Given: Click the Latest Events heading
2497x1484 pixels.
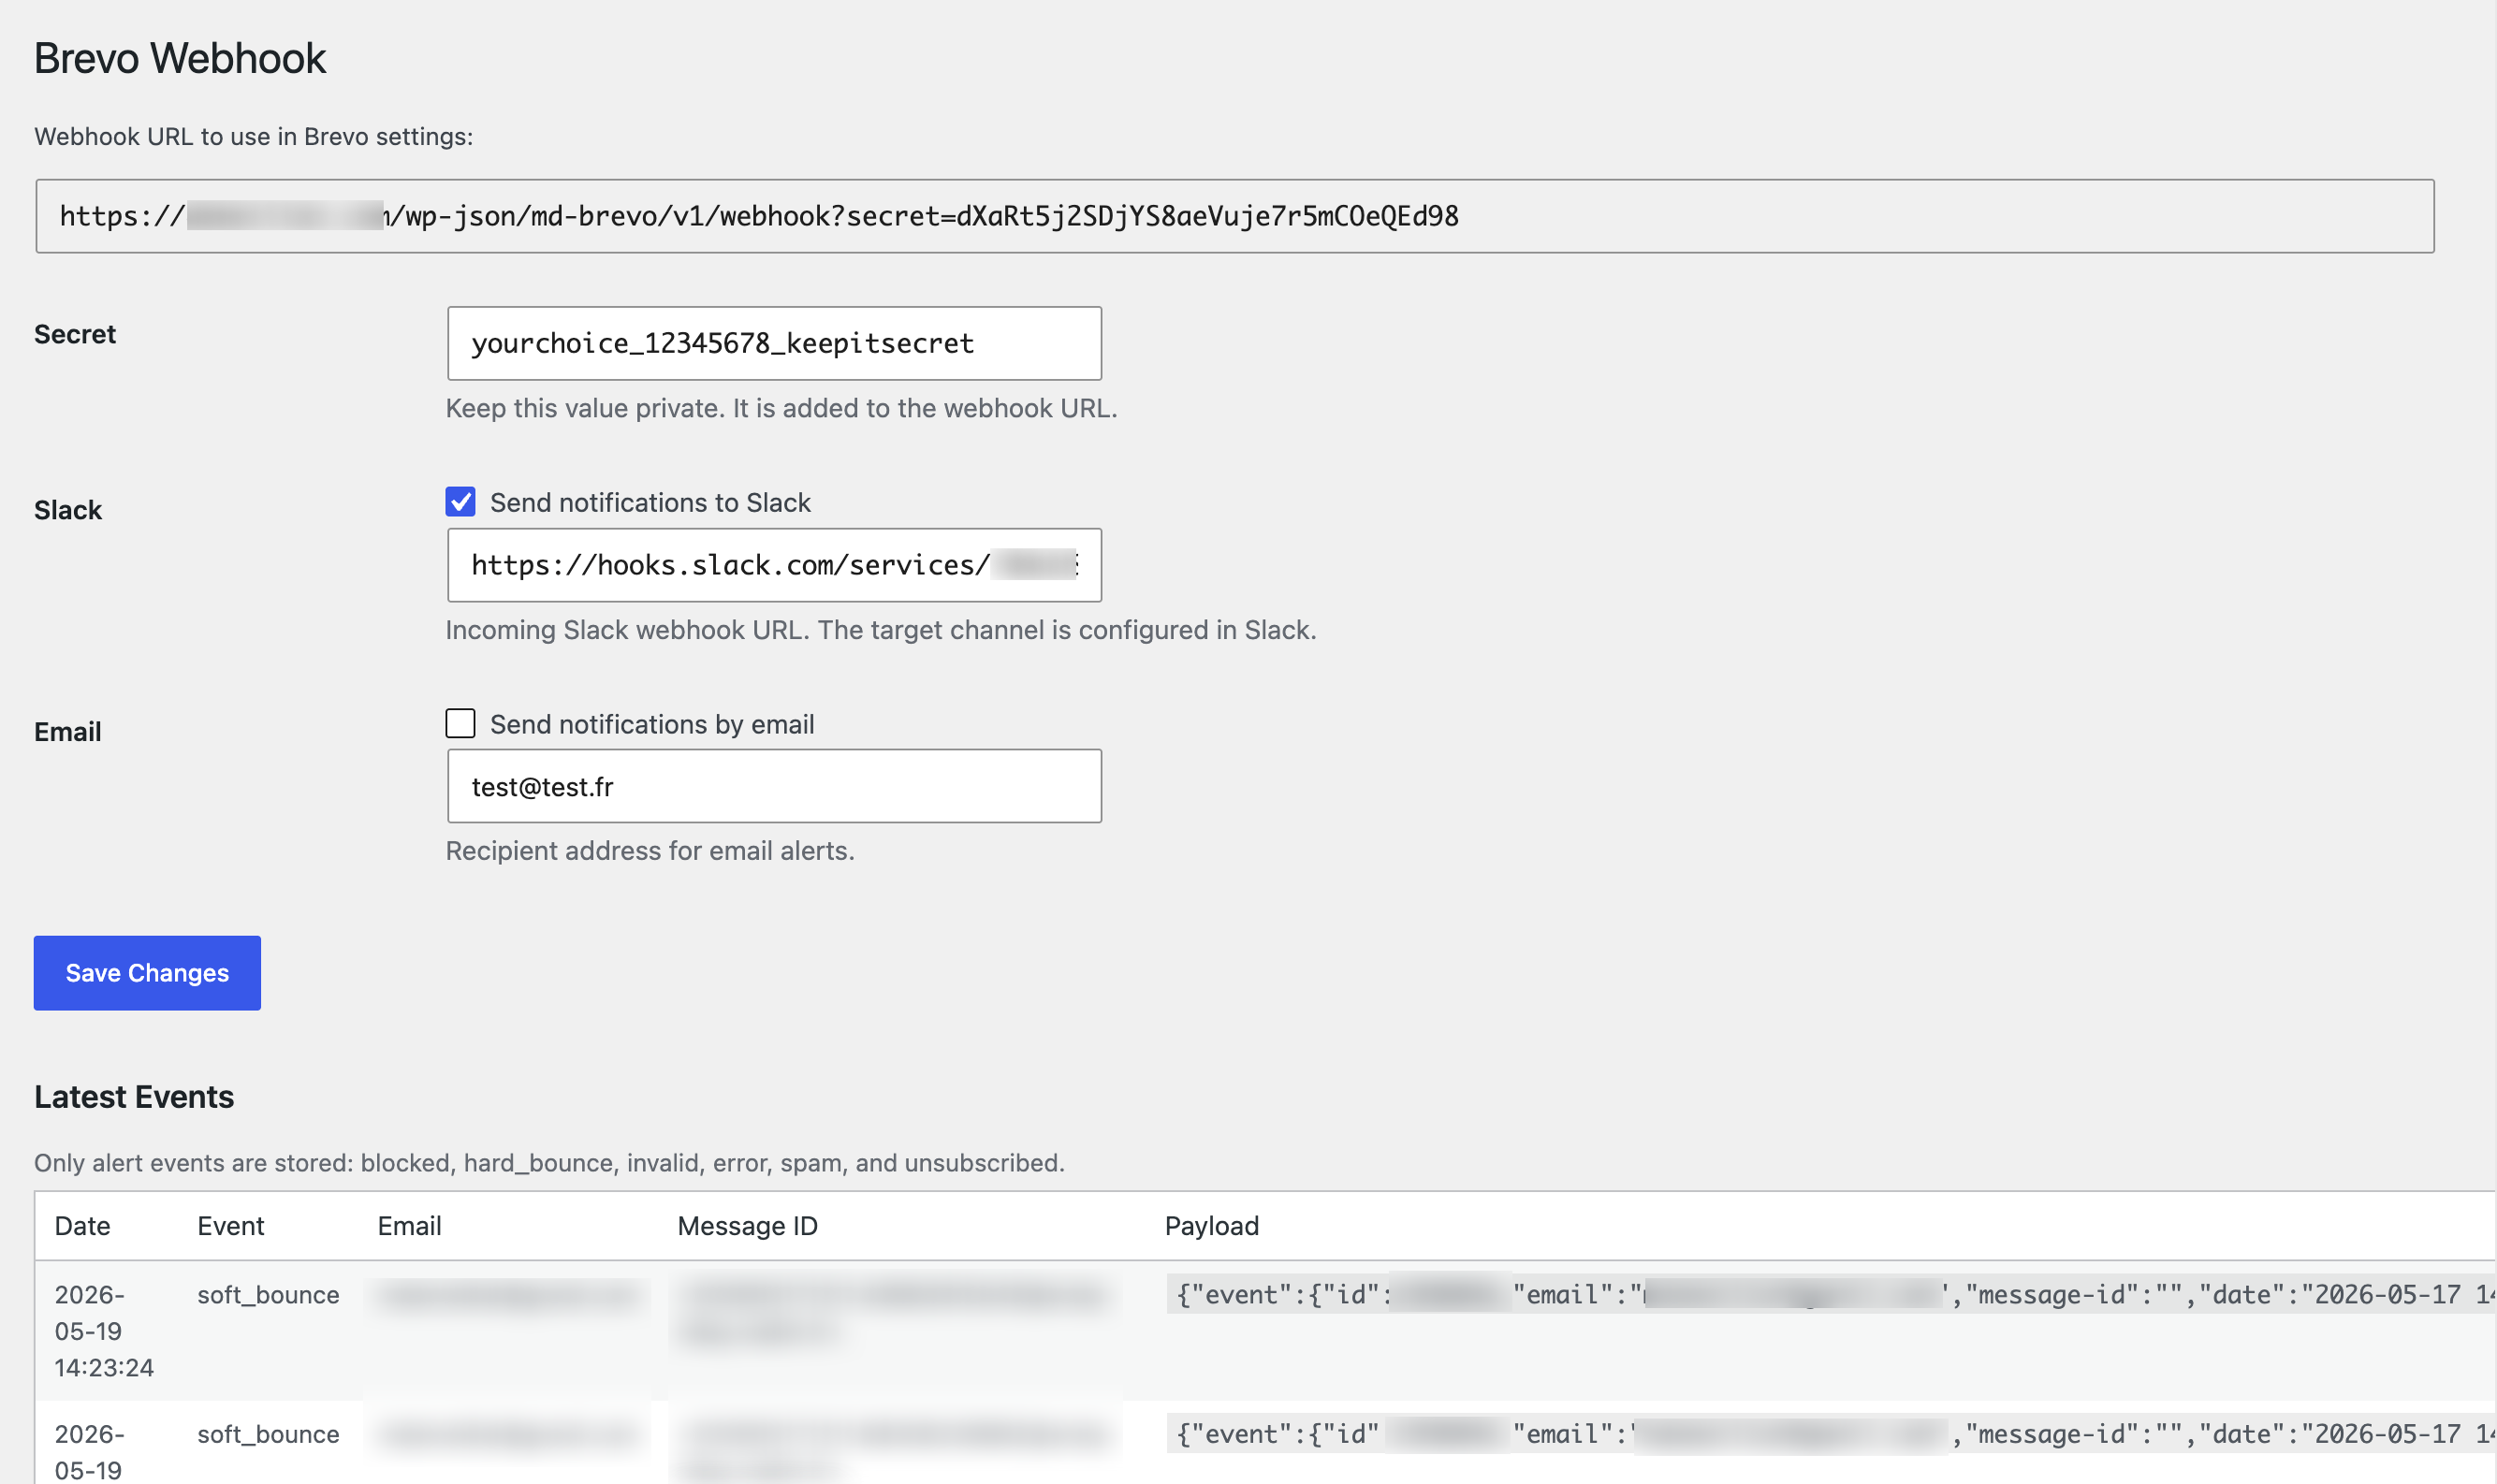Looking at the screenshot, I should coord(134,1097).
